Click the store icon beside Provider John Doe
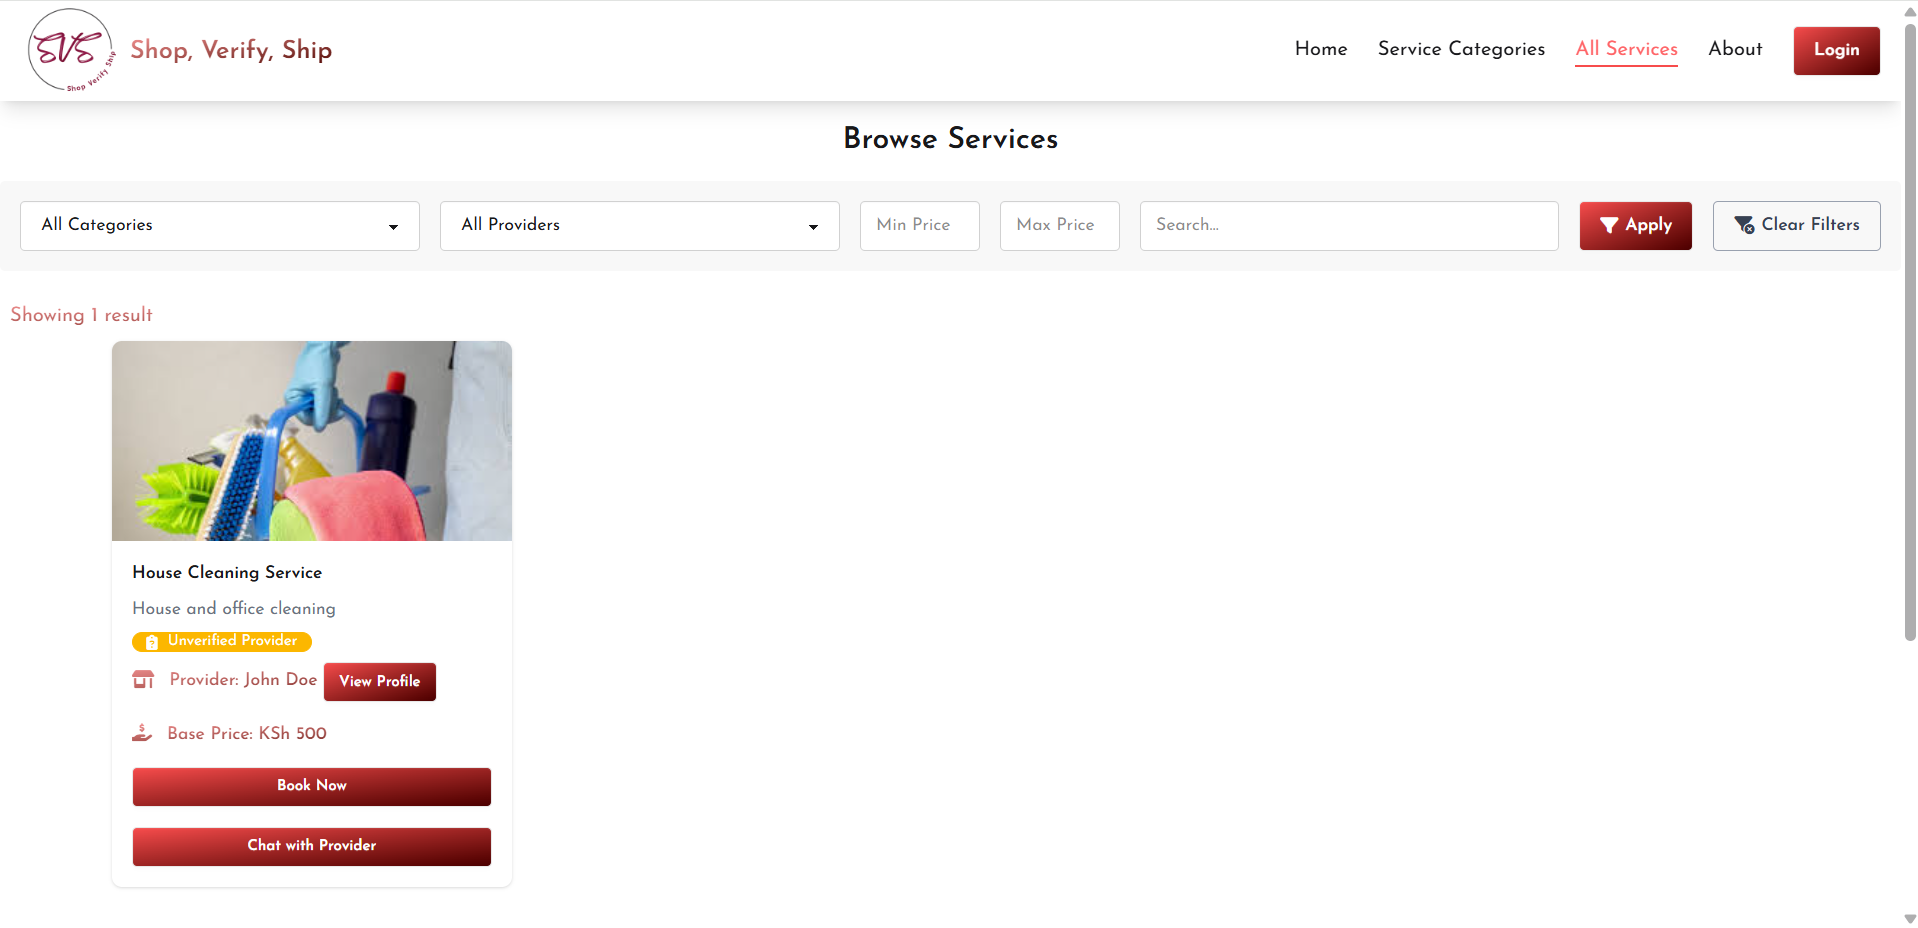 point(143,680)
